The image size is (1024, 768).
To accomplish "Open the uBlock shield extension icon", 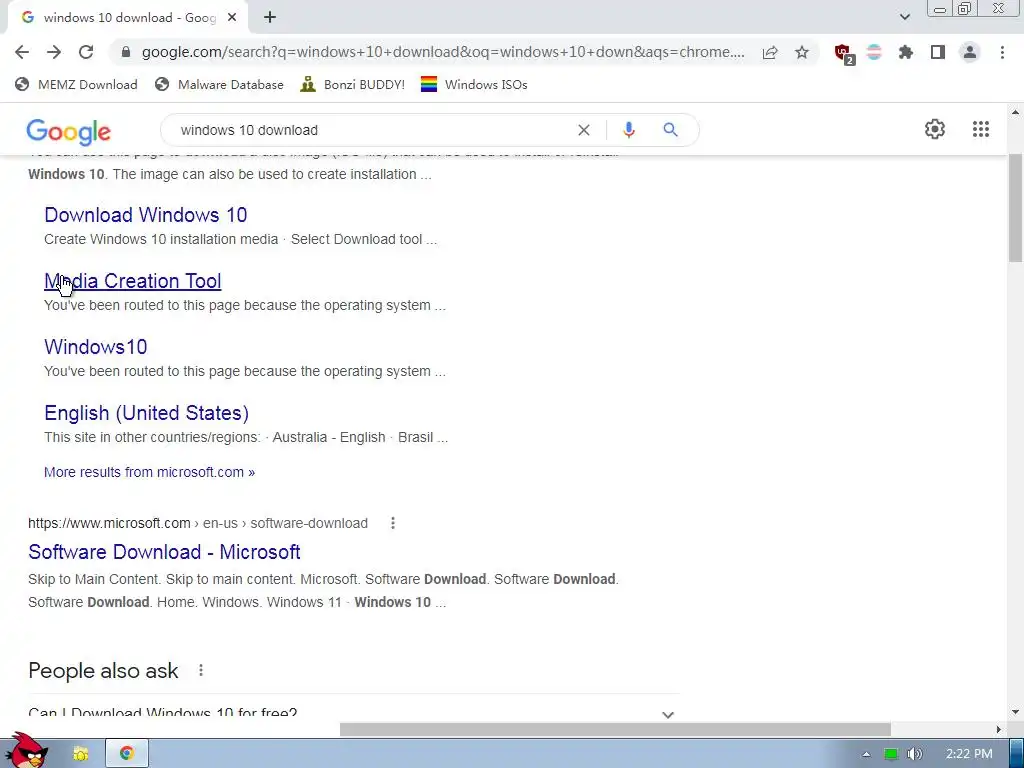I will pos(844,54).
